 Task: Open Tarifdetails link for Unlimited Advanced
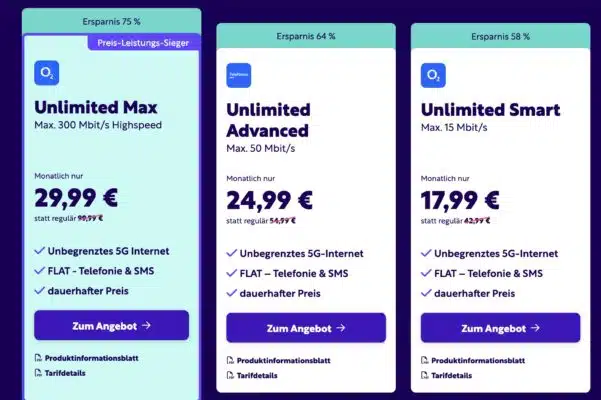[259, 375]
